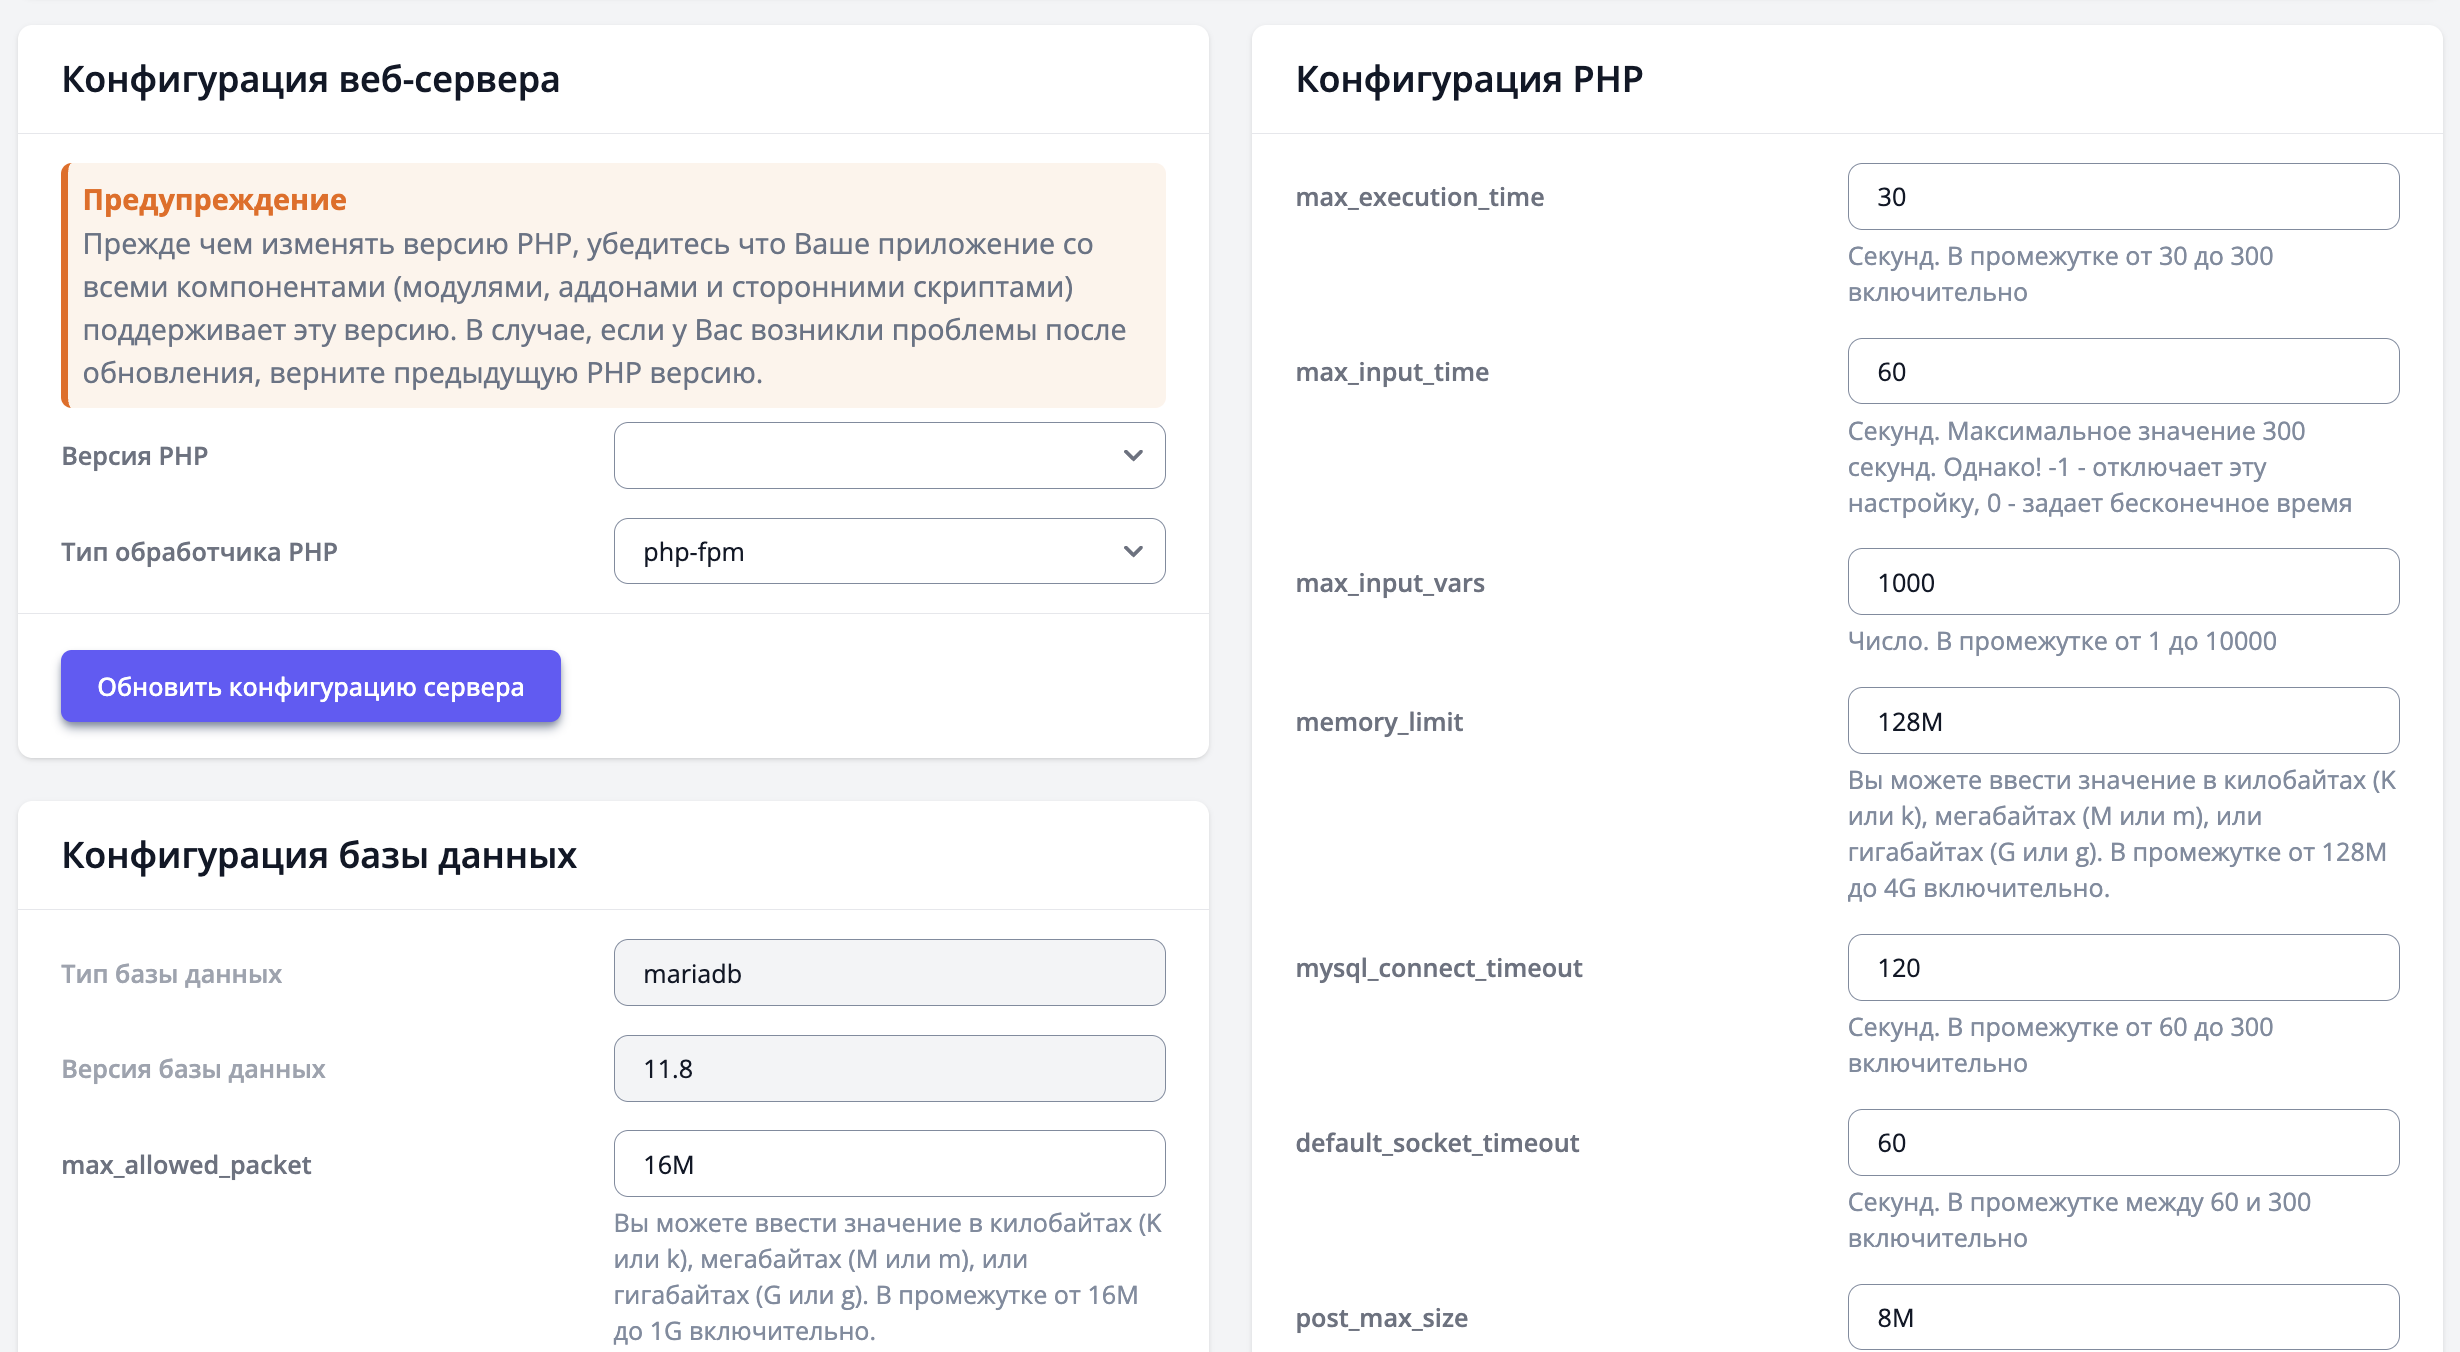Screen dimensions: 2460x1352
Task: Click the disabled Тип базы данных mariadb field
Action: click(888, 973)
